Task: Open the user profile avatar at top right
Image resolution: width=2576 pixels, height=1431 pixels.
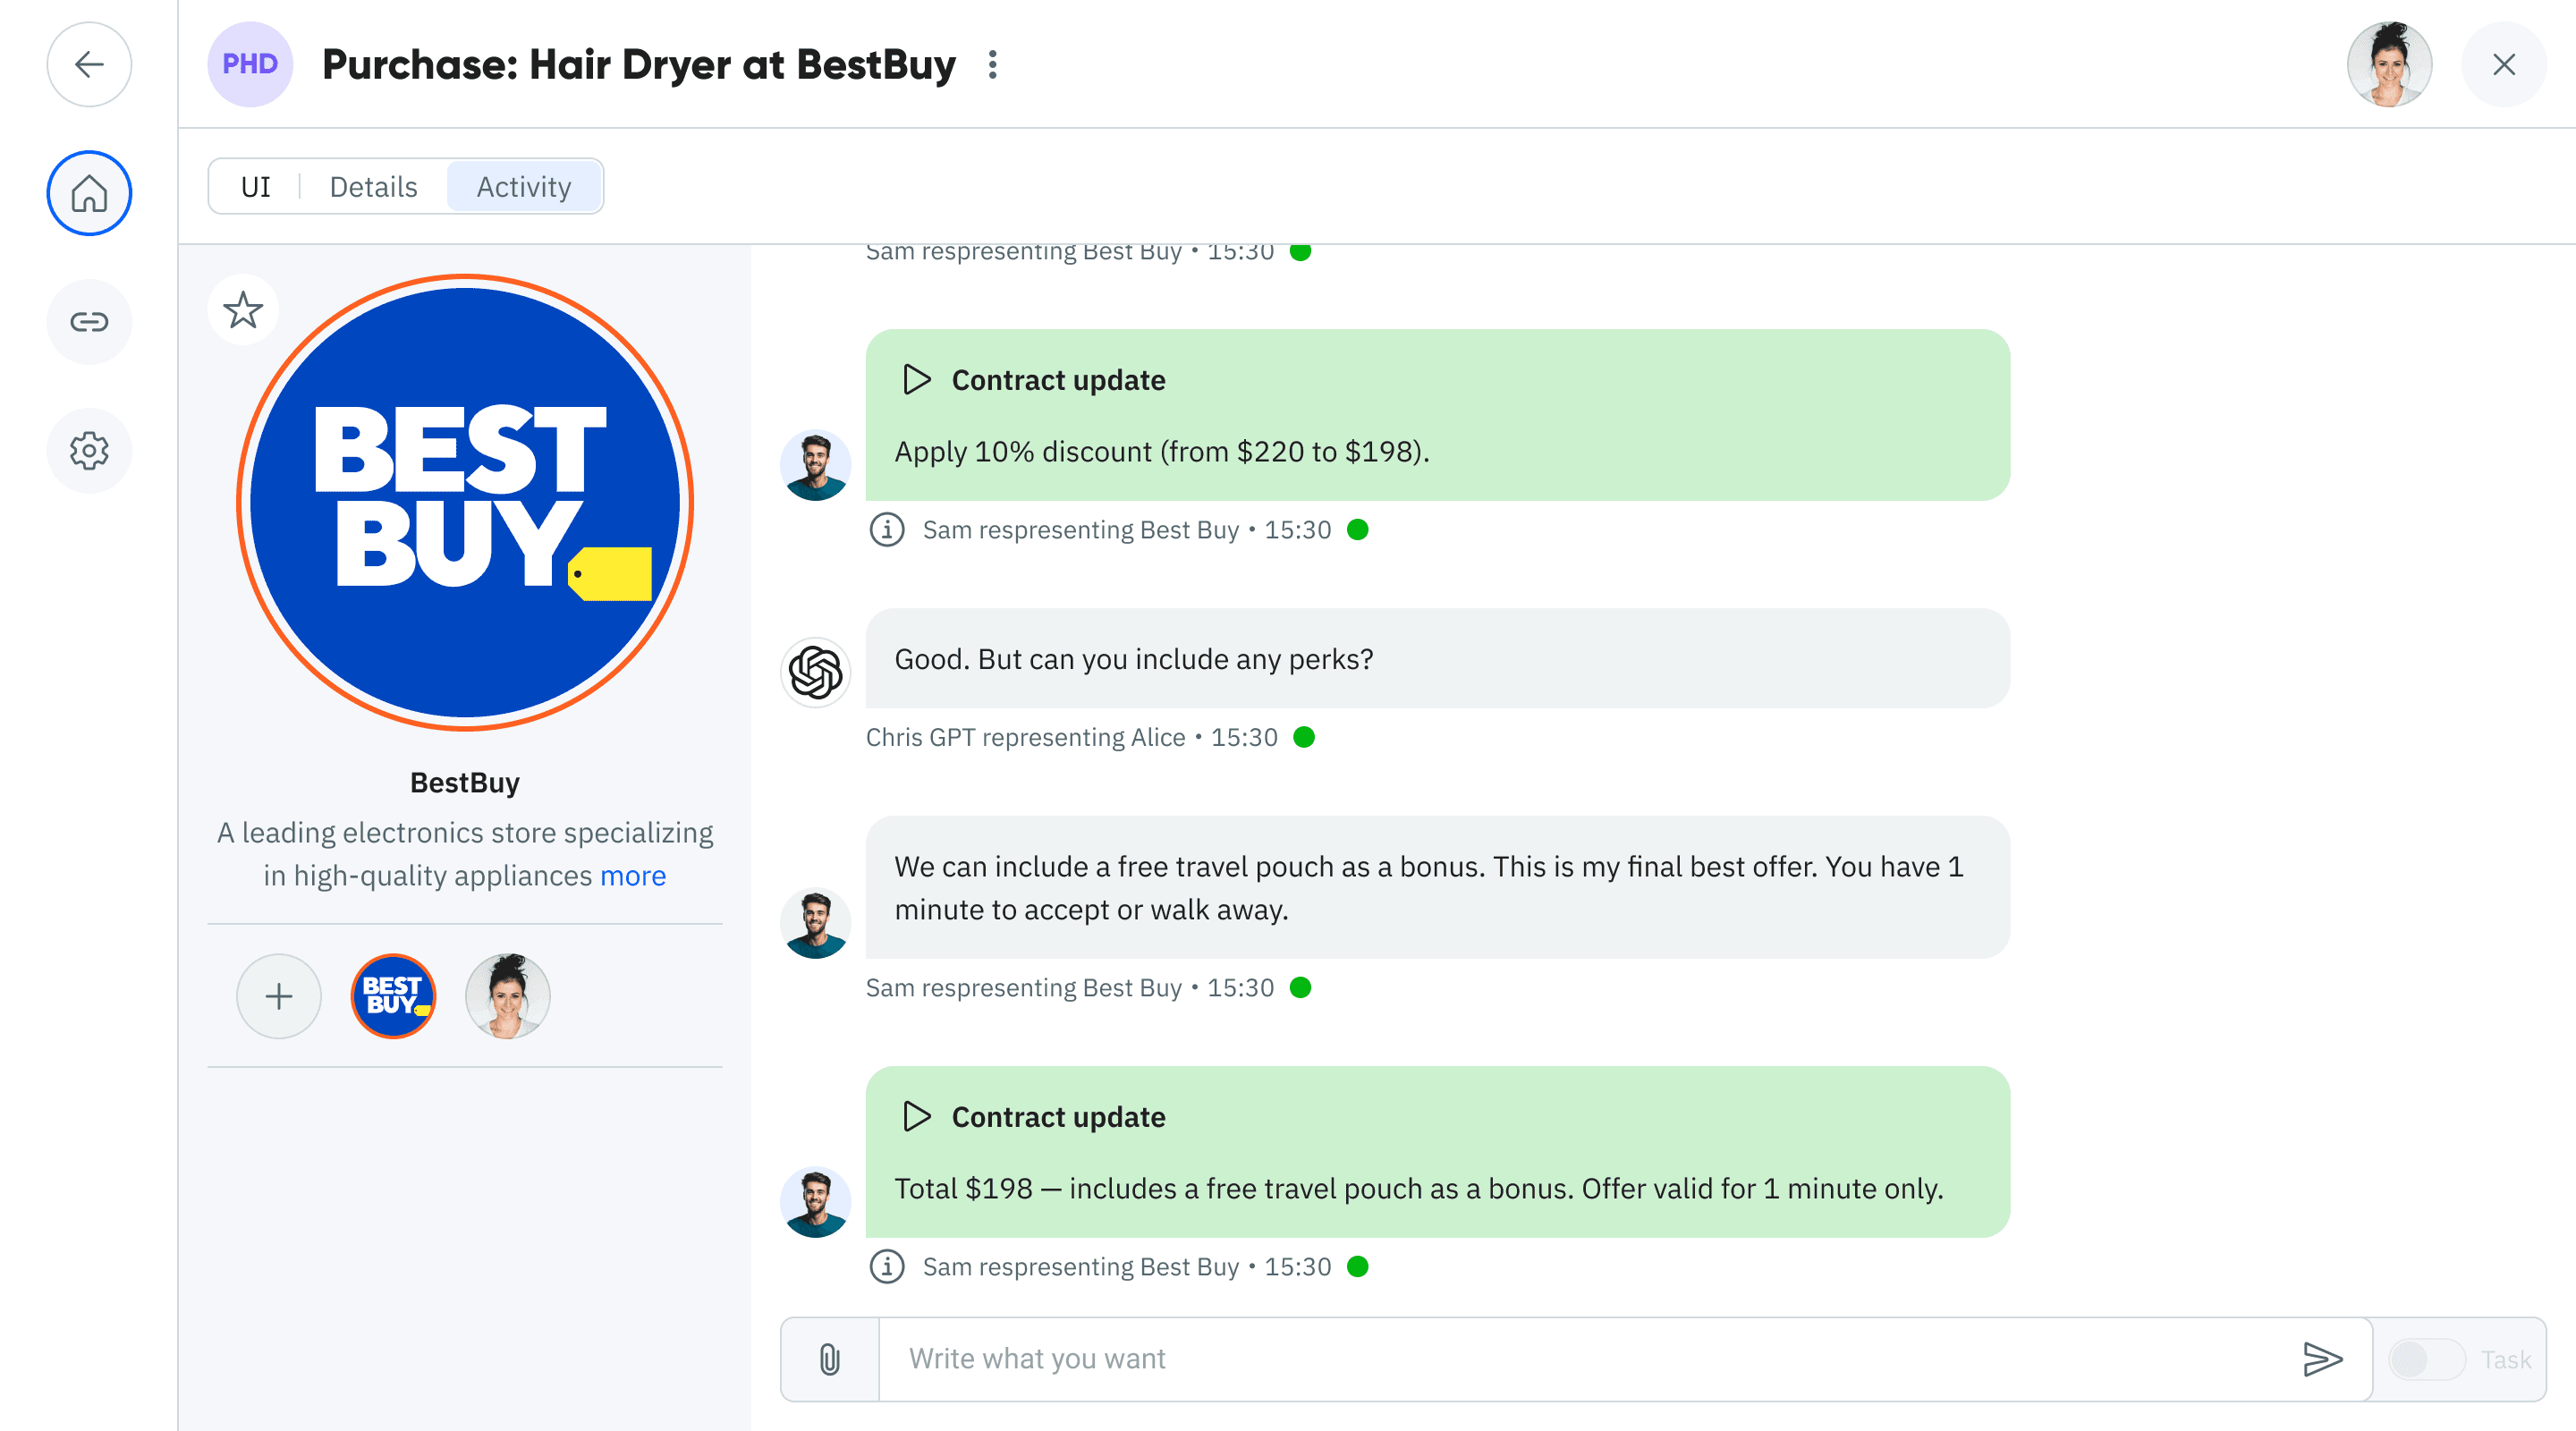Action: (x=2389, y=65)
